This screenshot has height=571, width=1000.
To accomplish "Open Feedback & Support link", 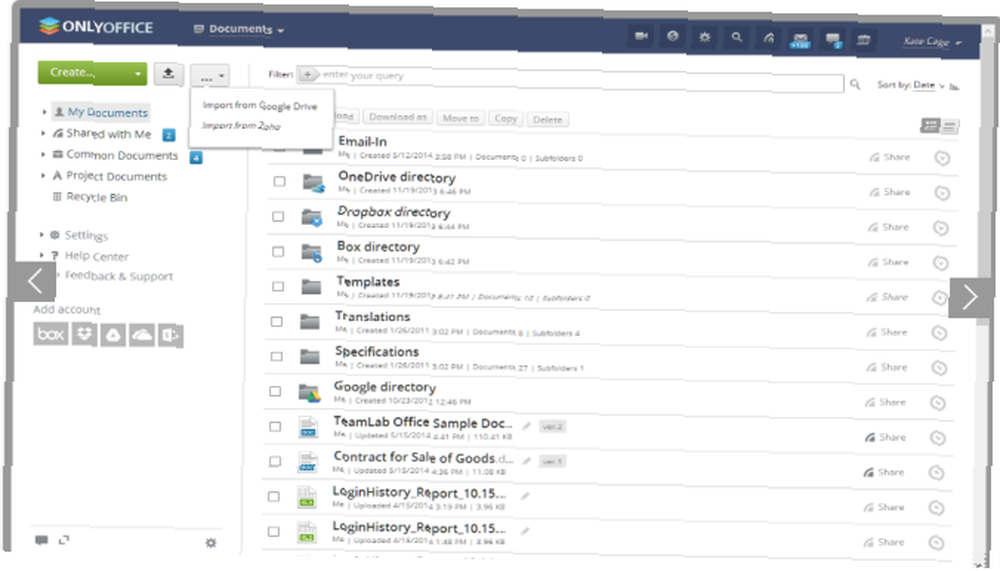I will click(x=119, y=276).
